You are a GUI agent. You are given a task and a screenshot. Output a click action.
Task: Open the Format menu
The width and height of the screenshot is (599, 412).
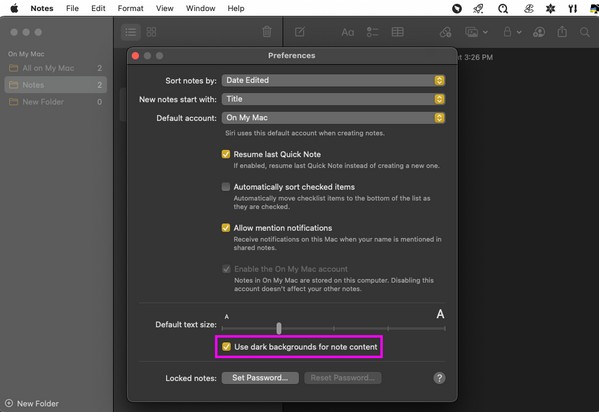pos(130,8)
